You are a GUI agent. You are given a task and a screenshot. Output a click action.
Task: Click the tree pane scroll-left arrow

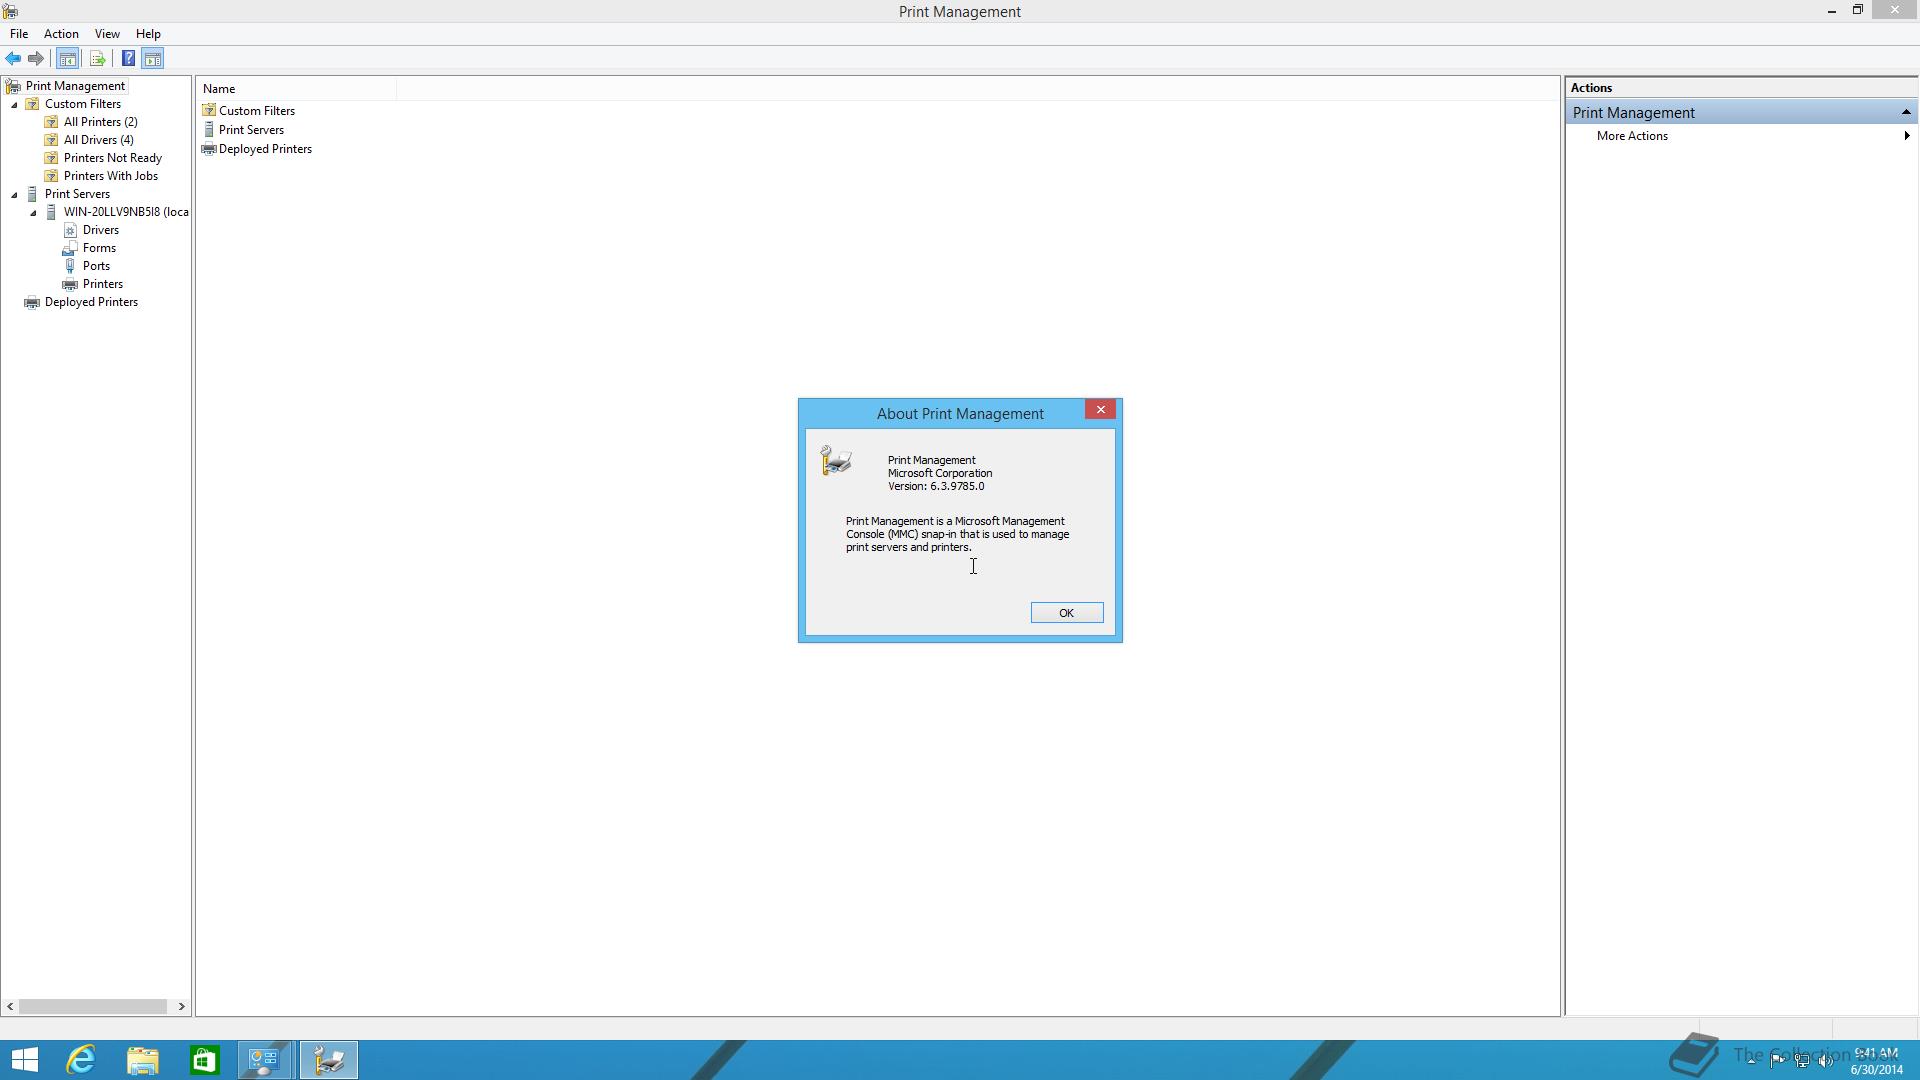10,1007
